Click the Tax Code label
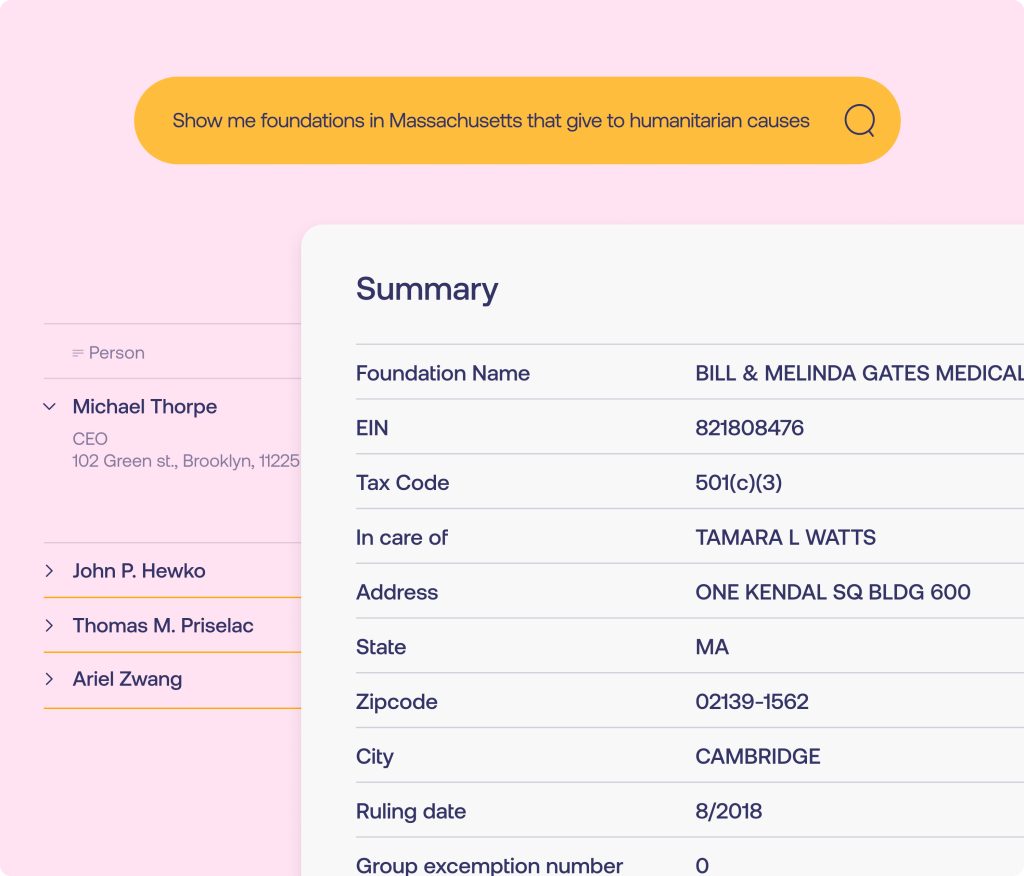The width and height of the screenshot is (1024, 876). [402, 483]
